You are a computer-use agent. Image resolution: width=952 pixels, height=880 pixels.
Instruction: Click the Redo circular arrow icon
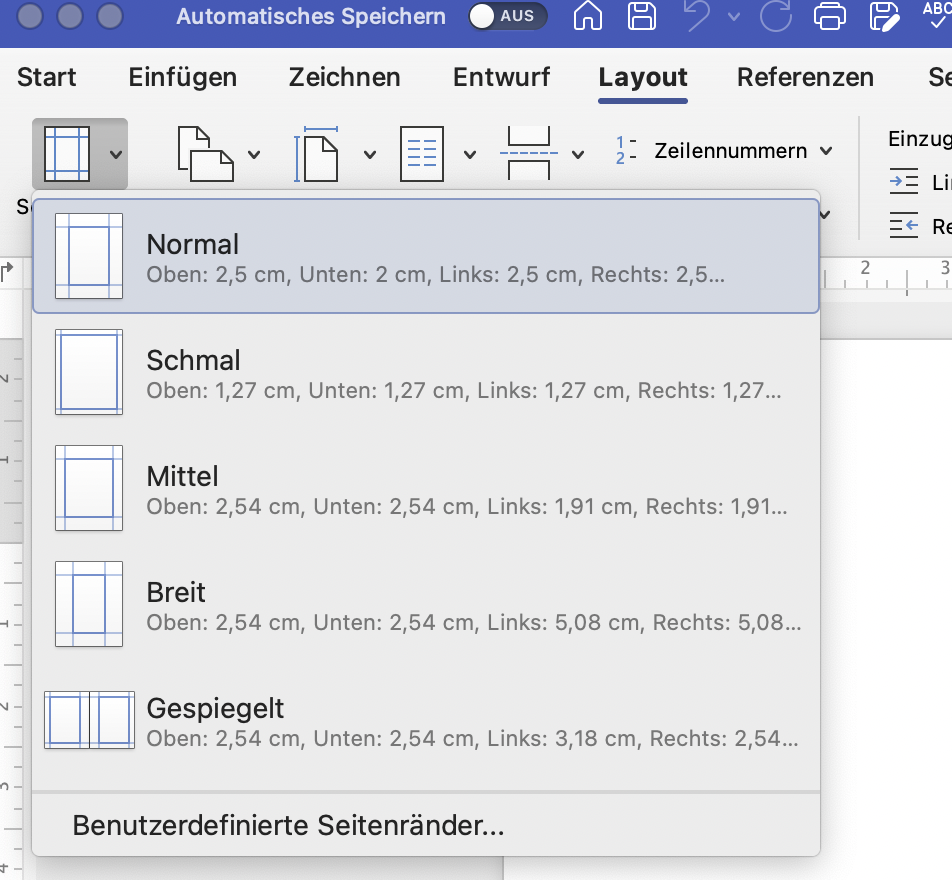pos(775,17)
